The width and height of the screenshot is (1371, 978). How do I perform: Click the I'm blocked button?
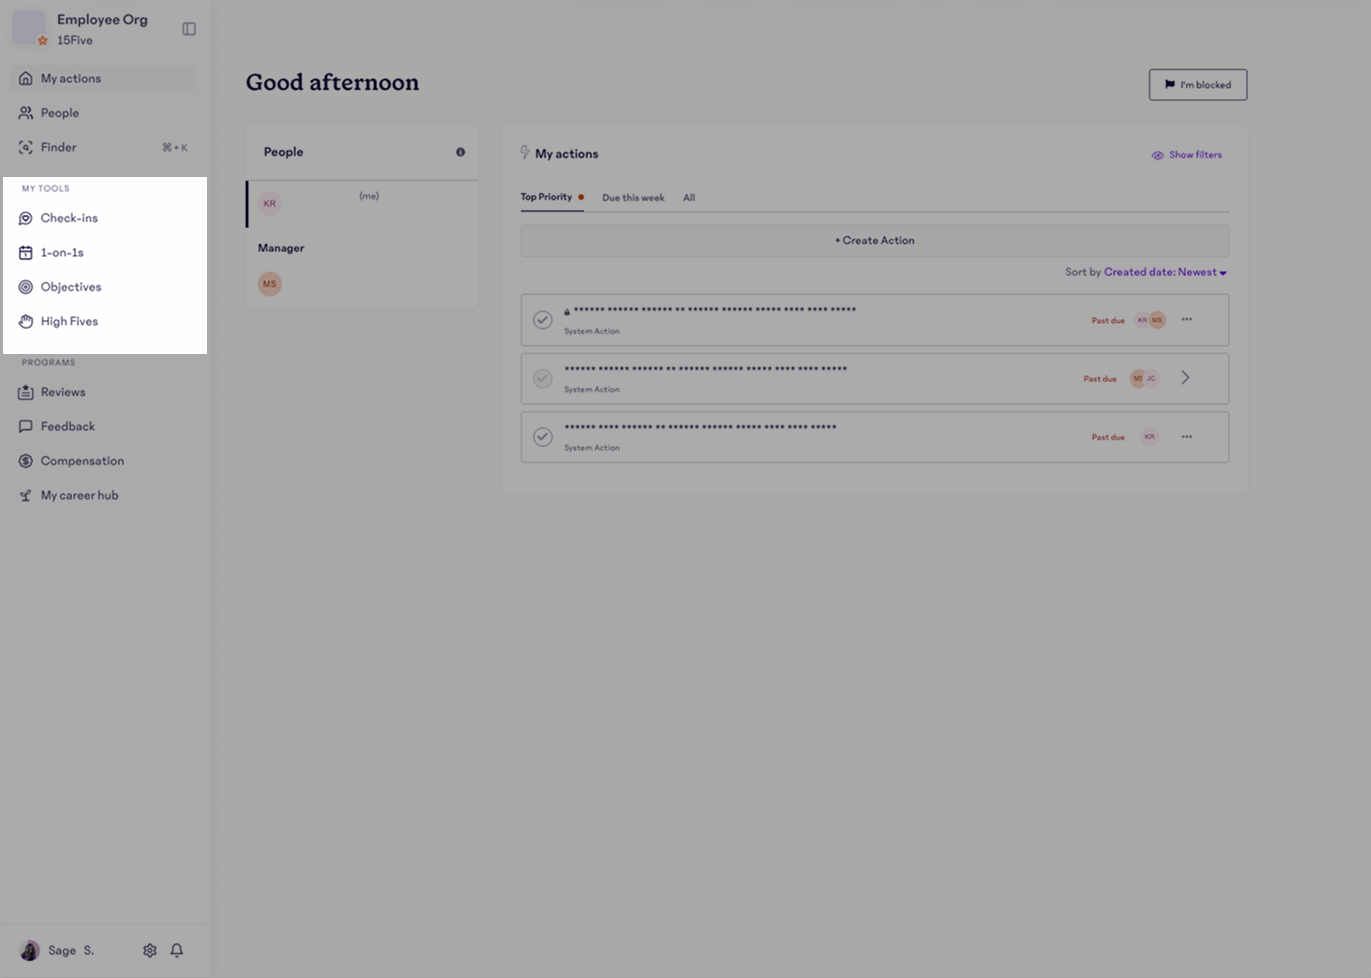(1197, 84)
